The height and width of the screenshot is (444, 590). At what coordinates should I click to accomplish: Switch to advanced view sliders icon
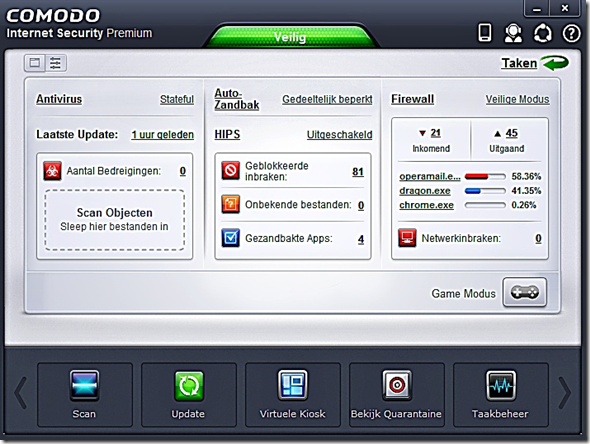[x=56, y=63]
